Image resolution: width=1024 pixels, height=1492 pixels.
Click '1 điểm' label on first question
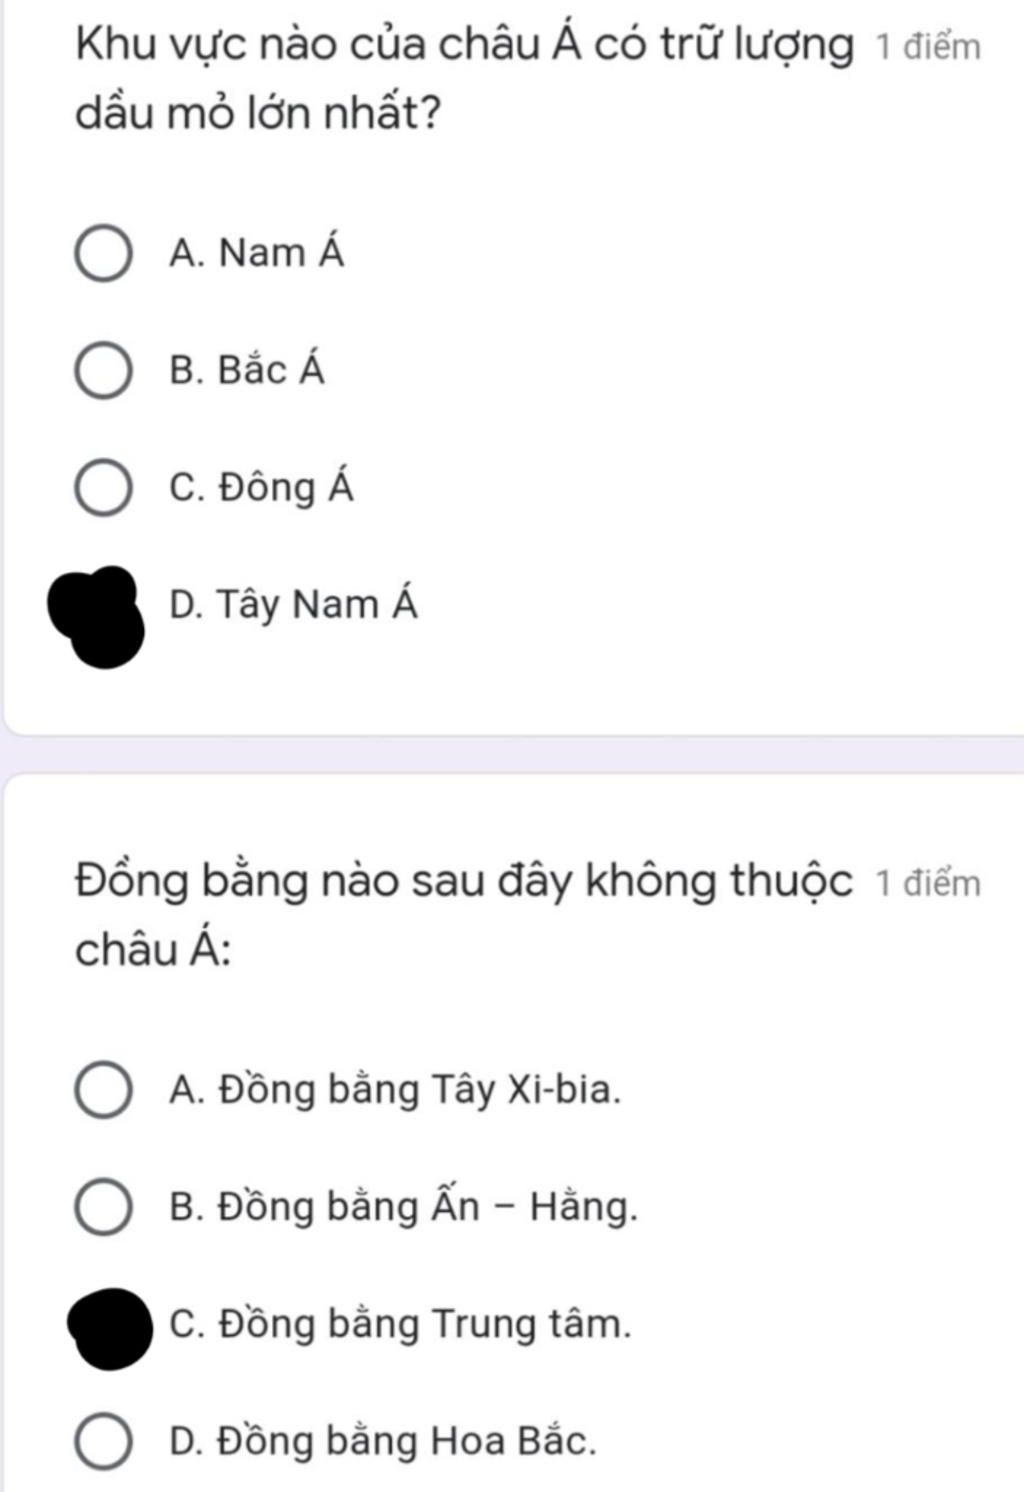tap(928, 47)
